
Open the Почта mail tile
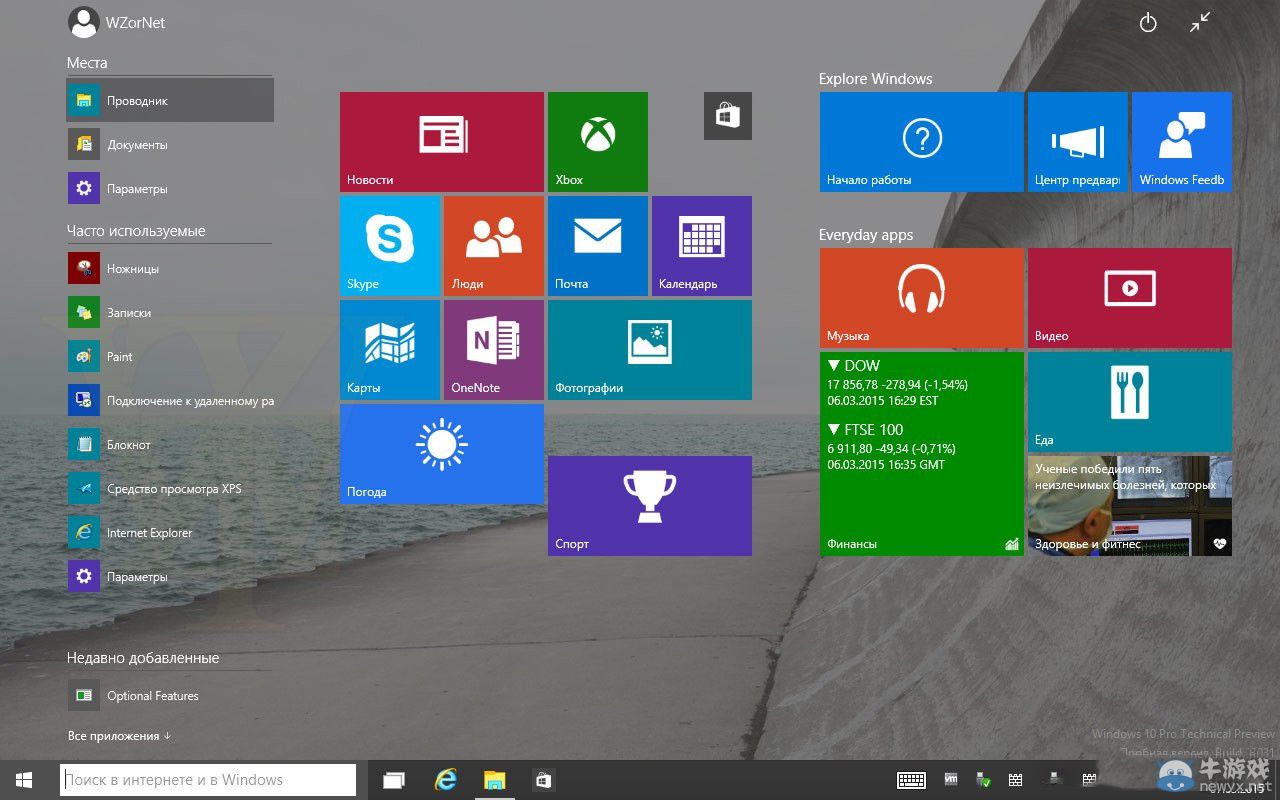pos(598,246)
